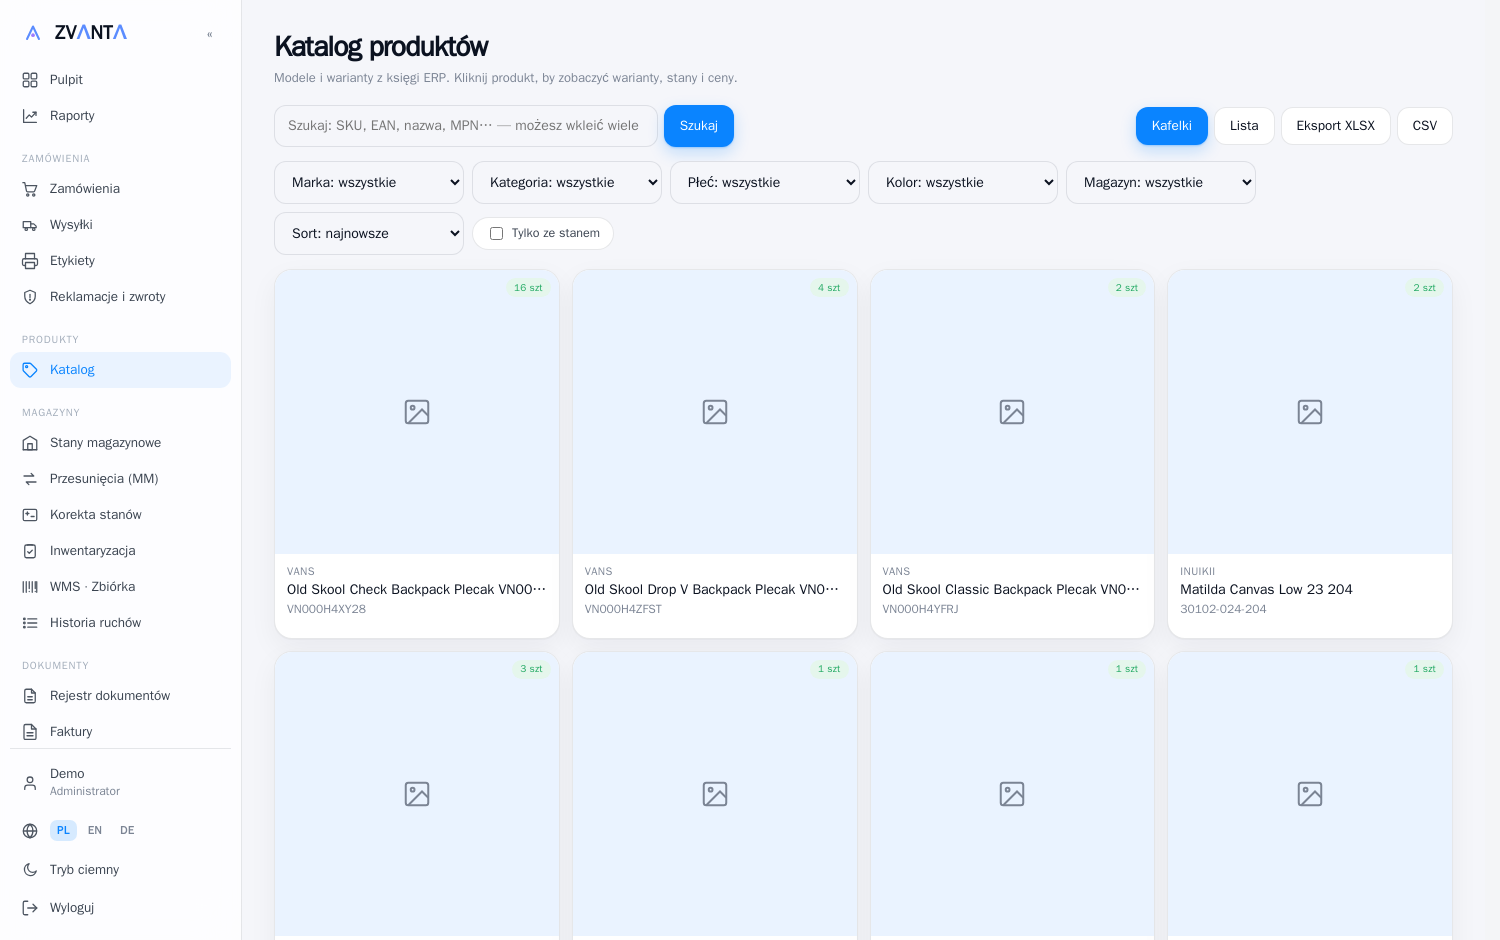This screenshot has height=940, width=1500.
Task: Click the CSV export button
Action: point(1425,126)
